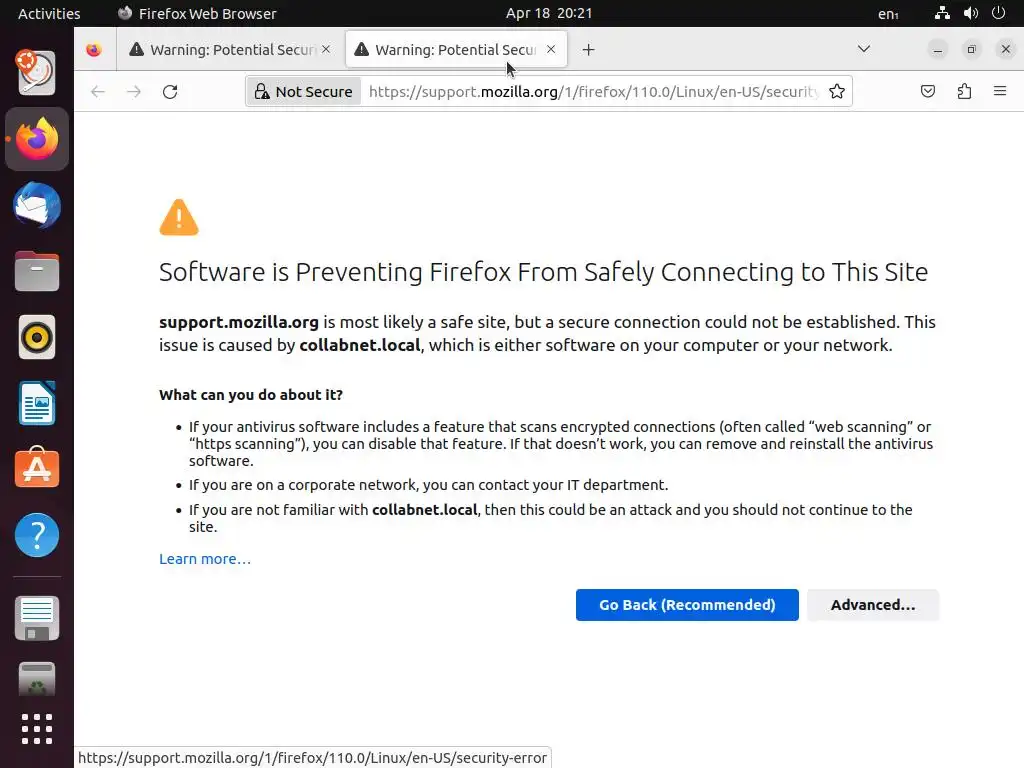This screenshot has height=768, width=1024.
Task: Close the active Warning tab
Action: click(551, 49)
